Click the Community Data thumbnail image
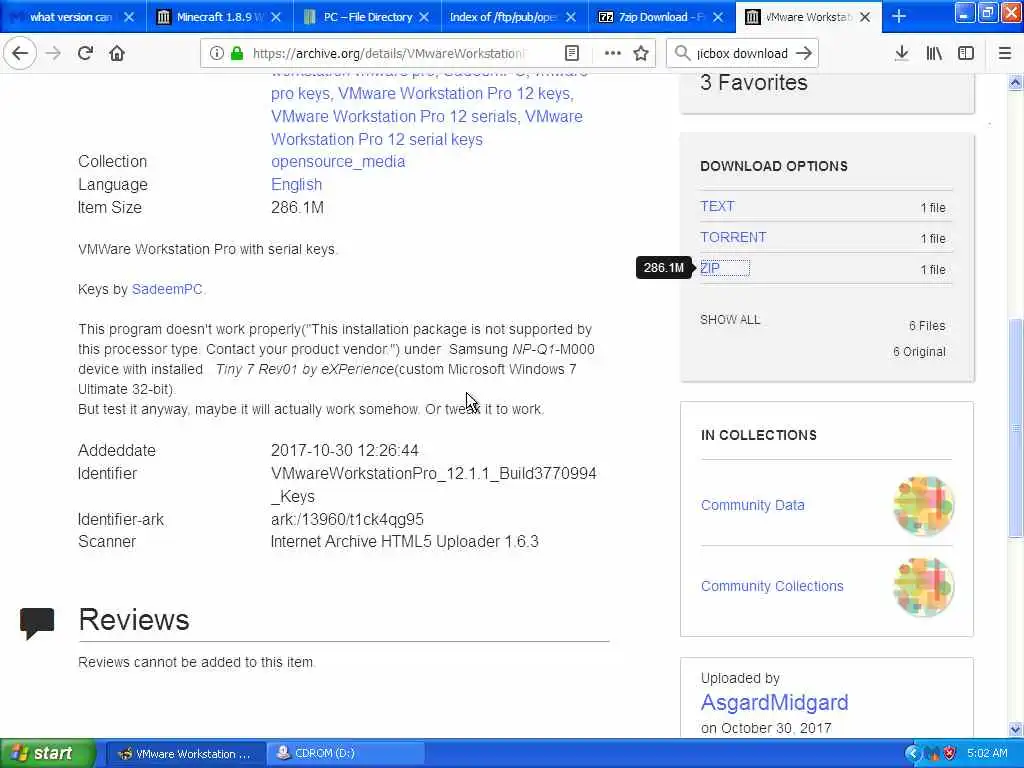This screenshot has width=1024, height=768. point(923,505)
